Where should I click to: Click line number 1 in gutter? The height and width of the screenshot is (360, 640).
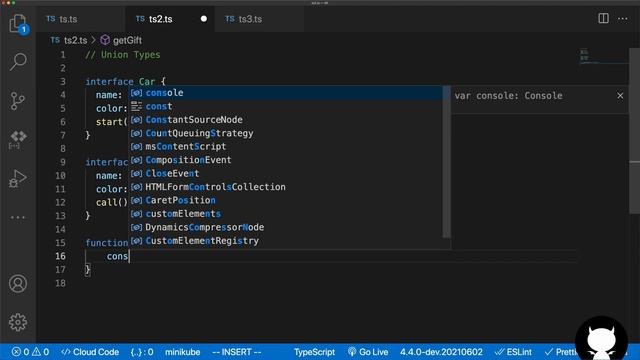(x=63, y=55)
